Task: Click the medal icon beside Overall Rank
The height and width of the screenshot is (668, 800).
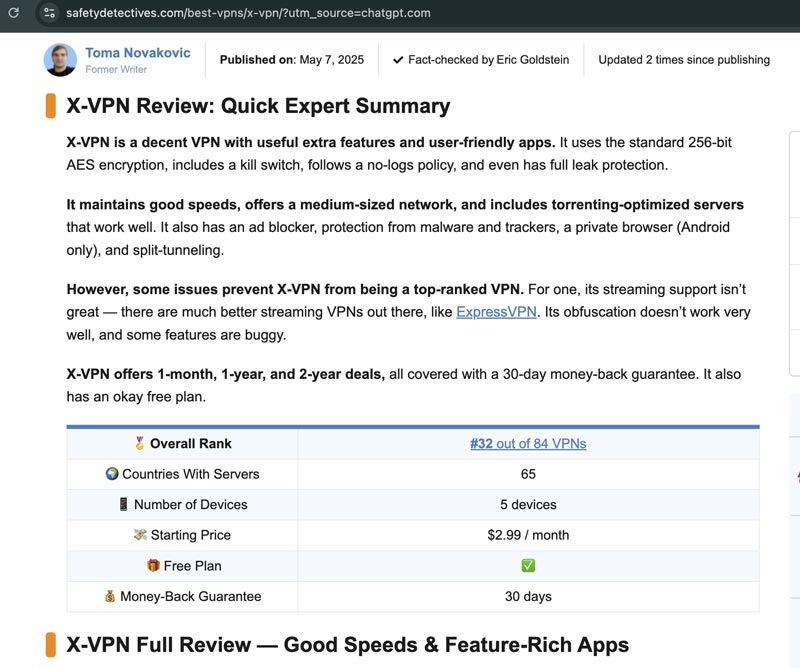Action: click(x=141, y=444)
